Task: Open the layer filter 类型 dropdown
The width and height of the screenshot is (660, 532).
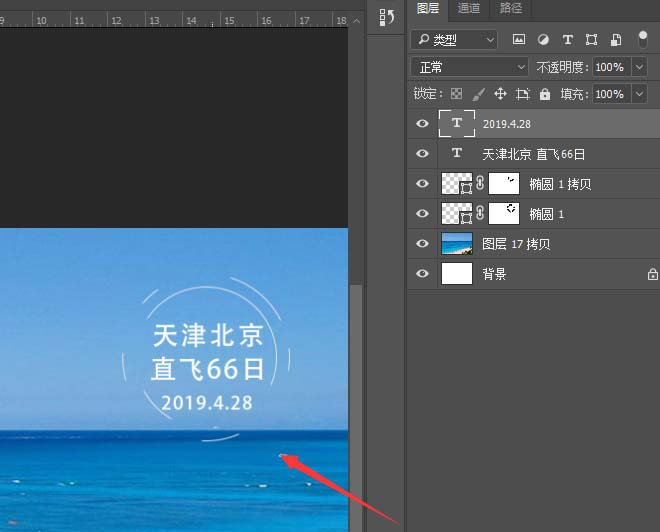Action: (x=454, y=40)
